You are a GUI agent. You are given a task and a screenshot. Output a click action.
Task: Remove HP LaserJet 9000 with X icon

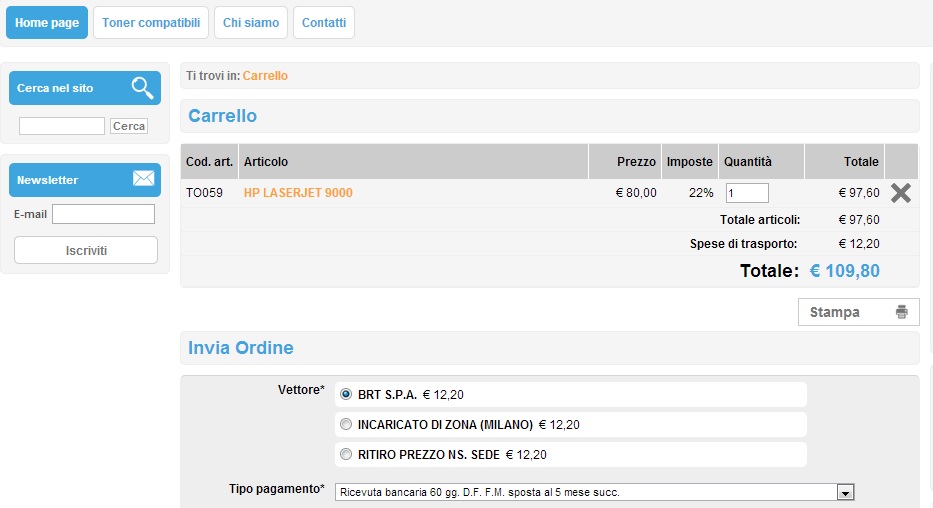[x=900, y=193]
